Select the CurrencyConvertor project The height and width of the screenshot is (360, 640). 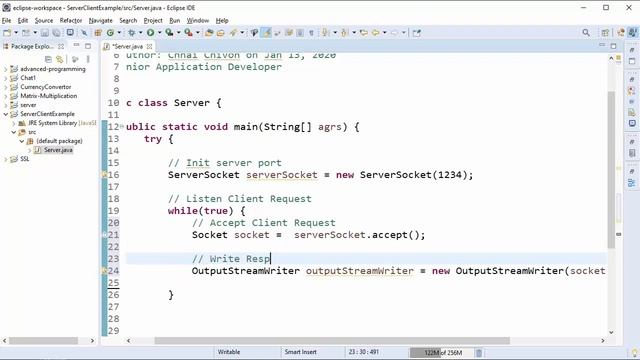point(45,87)
